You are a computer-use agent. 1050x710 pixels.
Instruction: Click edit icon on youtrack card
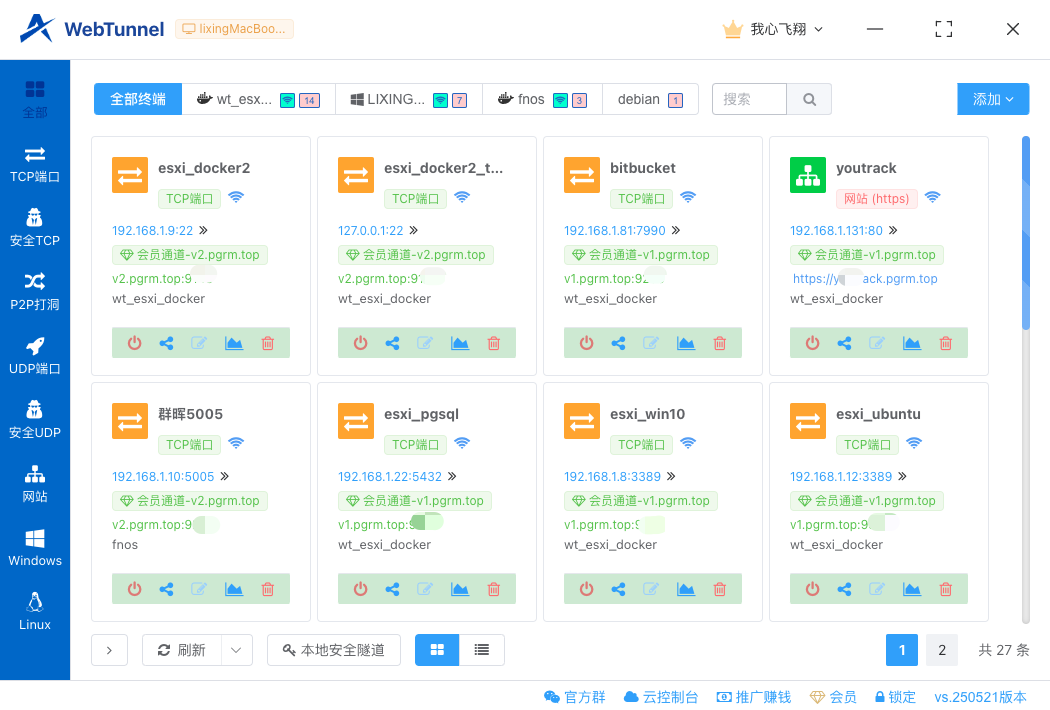(877, 343)
